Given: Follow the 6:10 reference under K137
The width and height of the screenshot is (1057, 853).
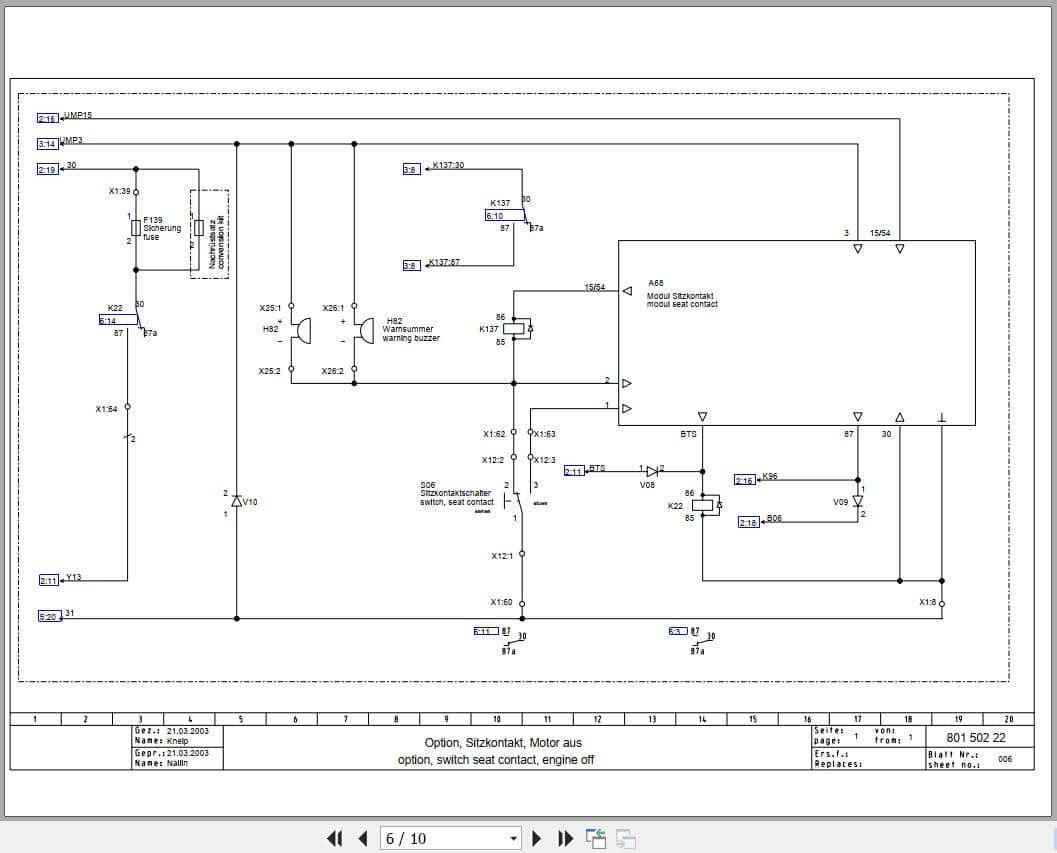Looking at the screenshot, I should click(505, 215).
